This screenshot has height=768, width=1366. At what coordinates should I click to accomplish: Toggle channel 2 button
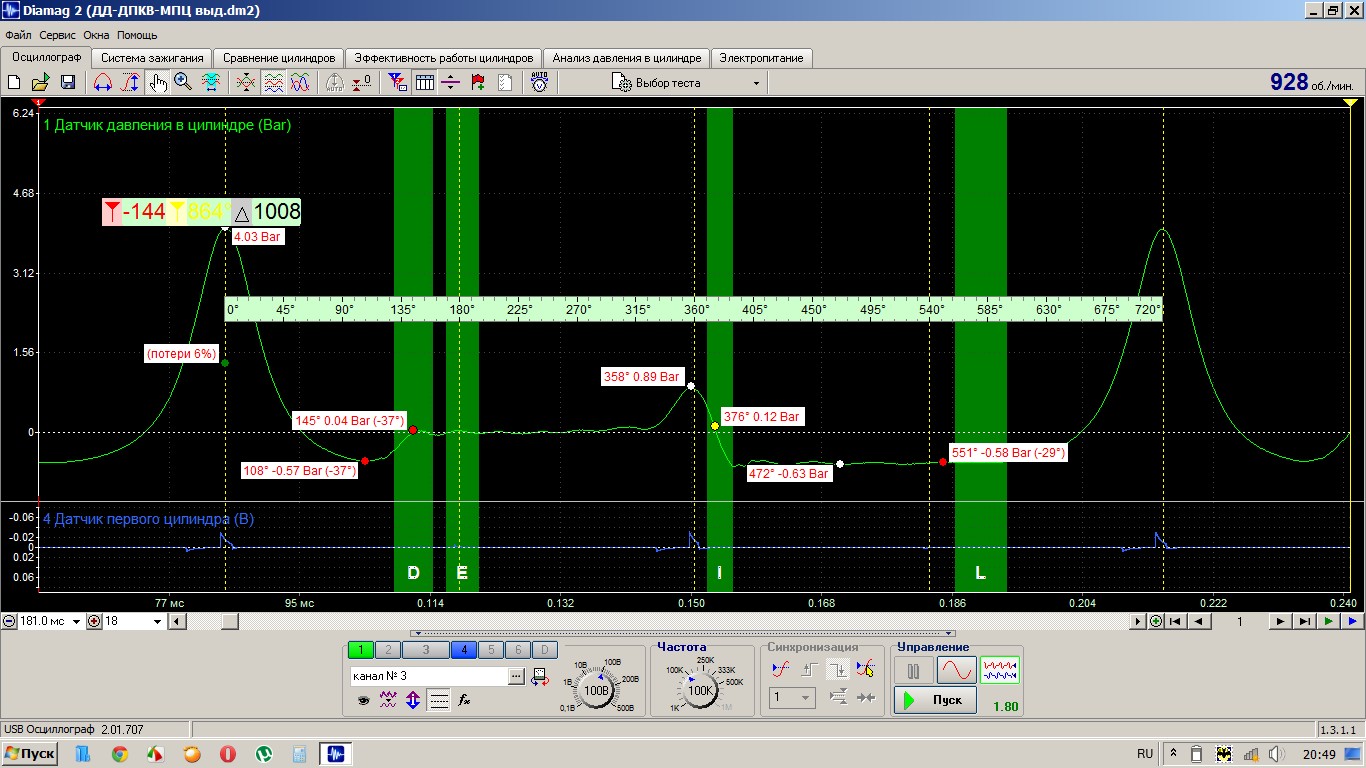tap(388, 650)
